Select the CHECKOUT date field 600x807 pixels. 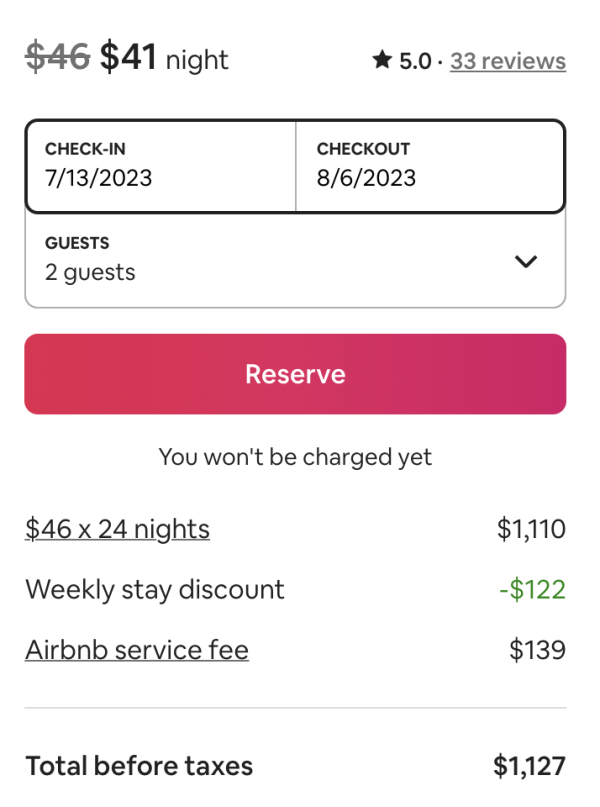pyautogui.click(x=430, y=166)
